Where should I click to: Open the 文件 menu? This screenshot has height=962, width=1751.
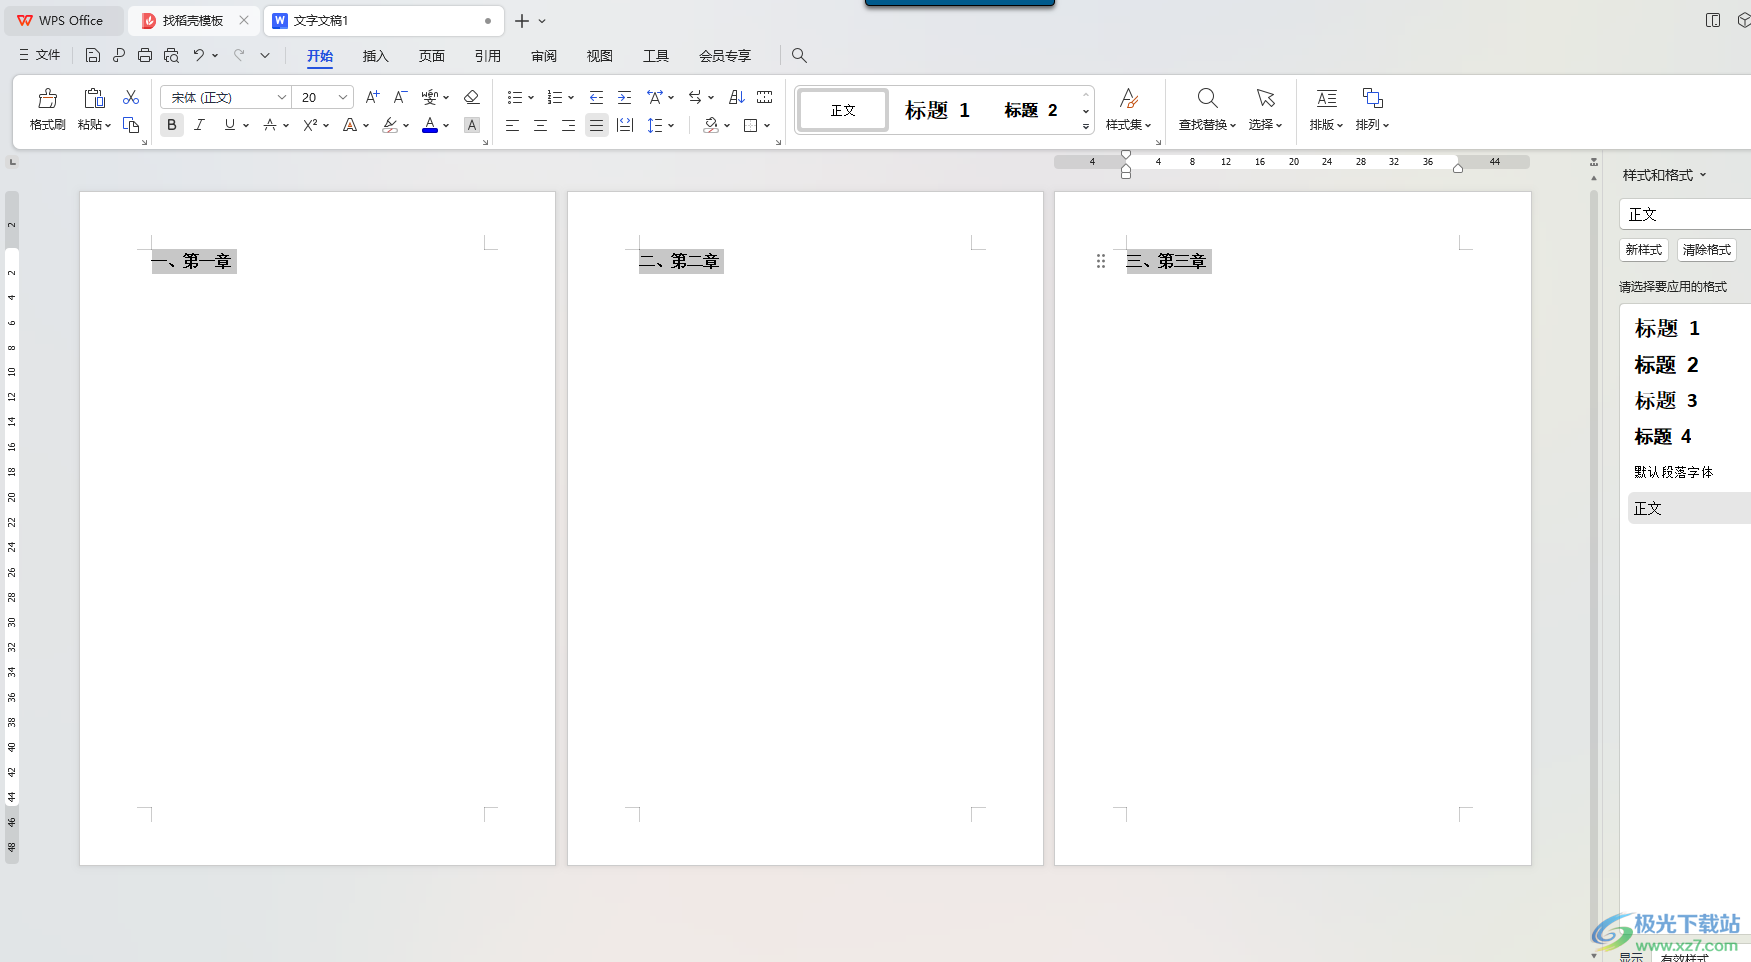coord(40,55)
